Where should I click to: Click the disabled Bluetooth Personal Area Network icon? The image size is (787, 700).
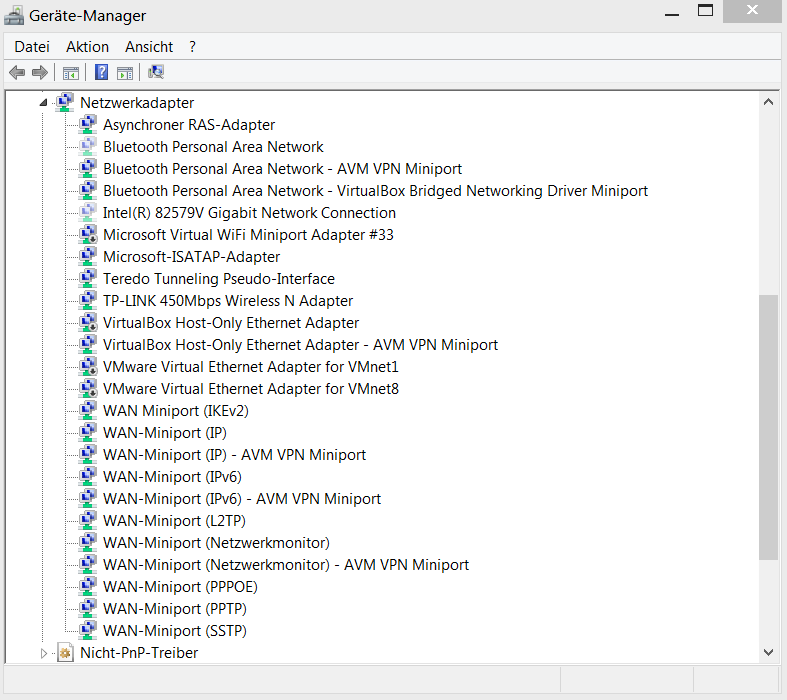pos(88,147)
